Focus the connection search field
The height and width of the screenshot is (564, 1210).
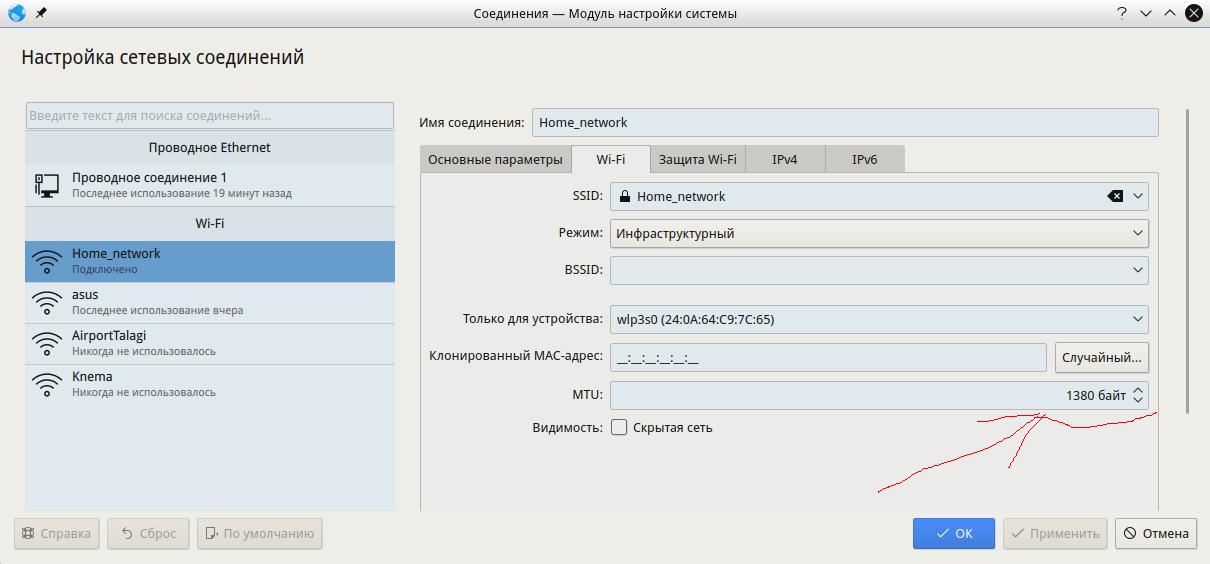(x=210, y=115)
